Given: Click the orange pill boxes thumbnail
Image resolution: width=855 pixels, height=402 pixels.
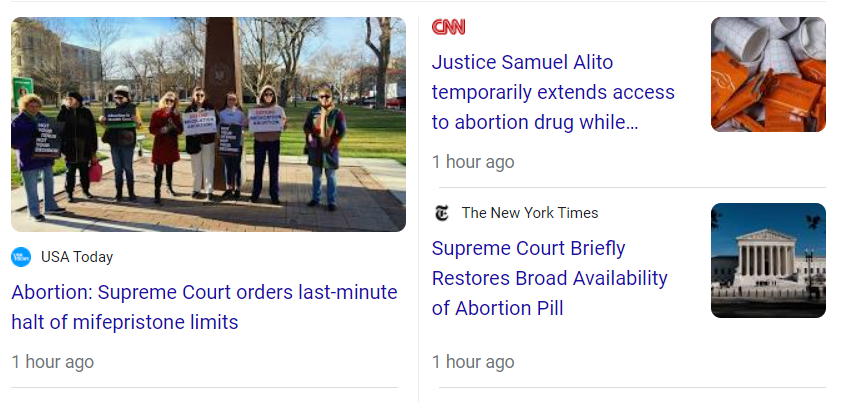Looking at the screenshot, I should (768, 74).
